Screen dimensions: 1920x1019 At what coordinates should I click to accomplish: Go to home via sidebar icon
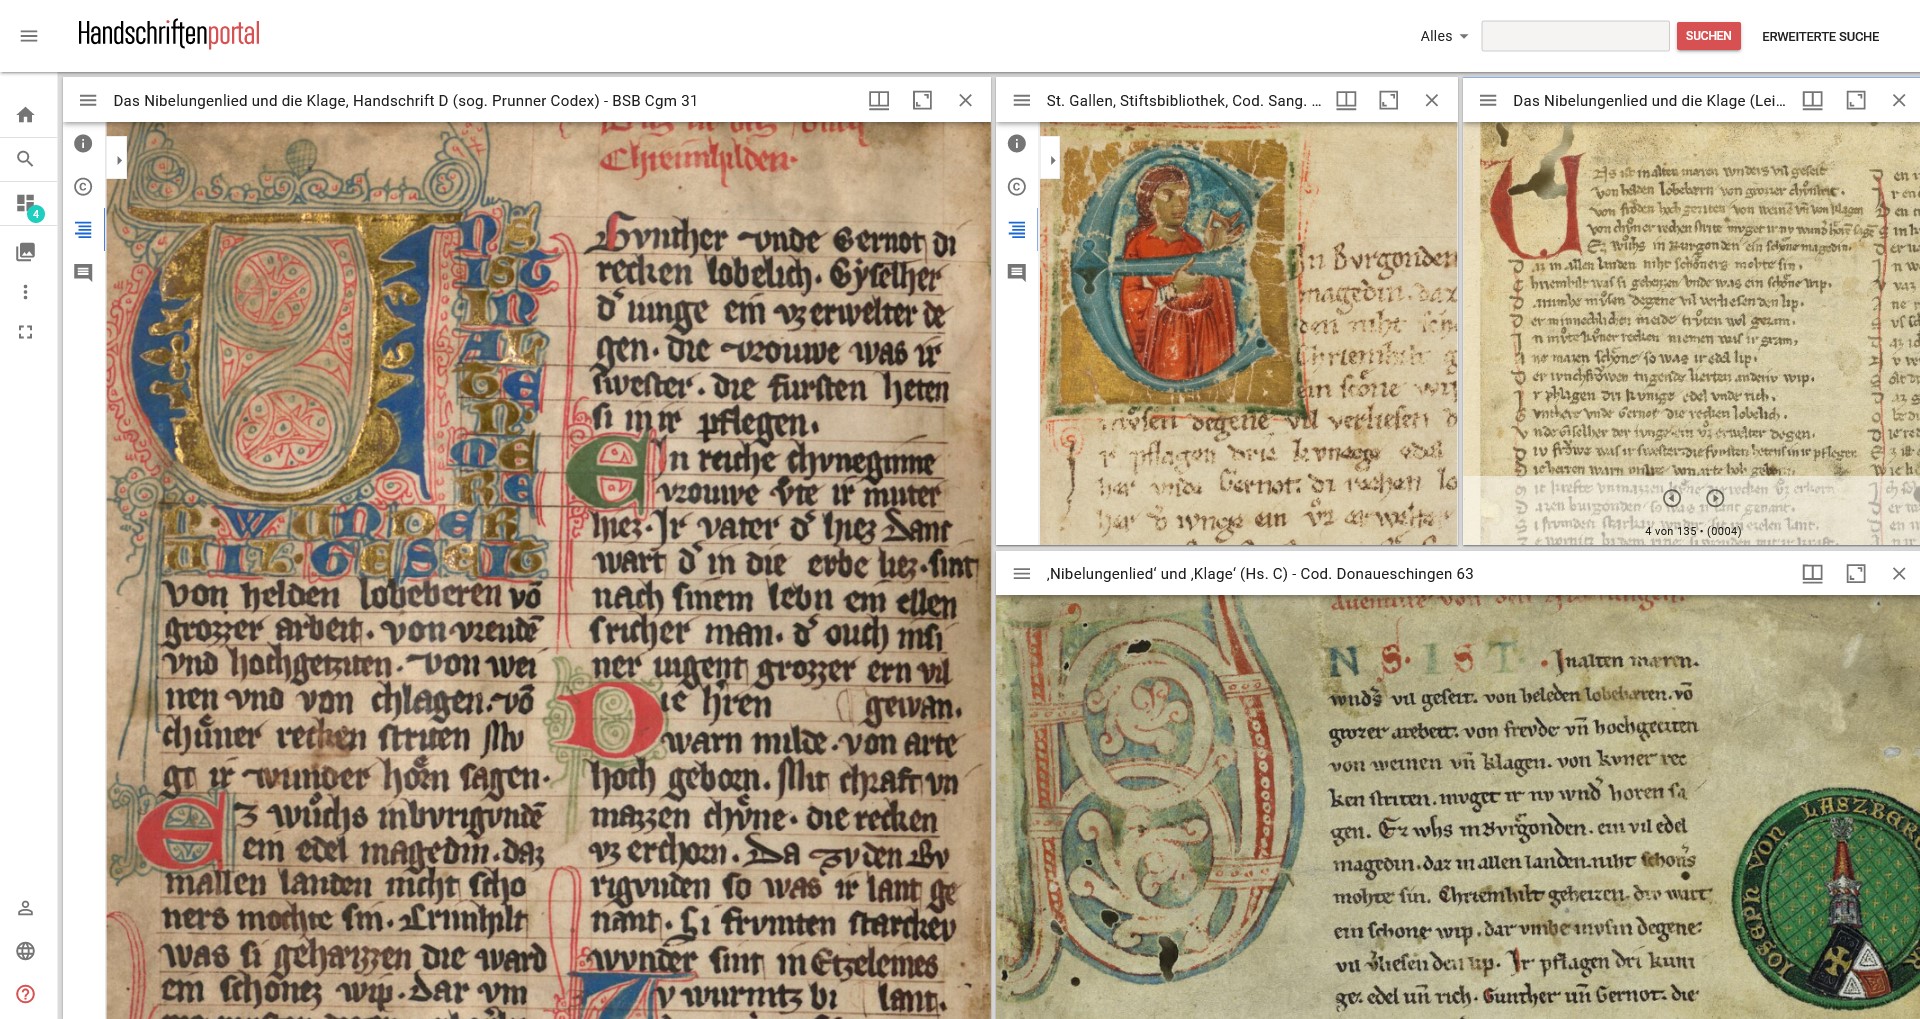point(26,115)
